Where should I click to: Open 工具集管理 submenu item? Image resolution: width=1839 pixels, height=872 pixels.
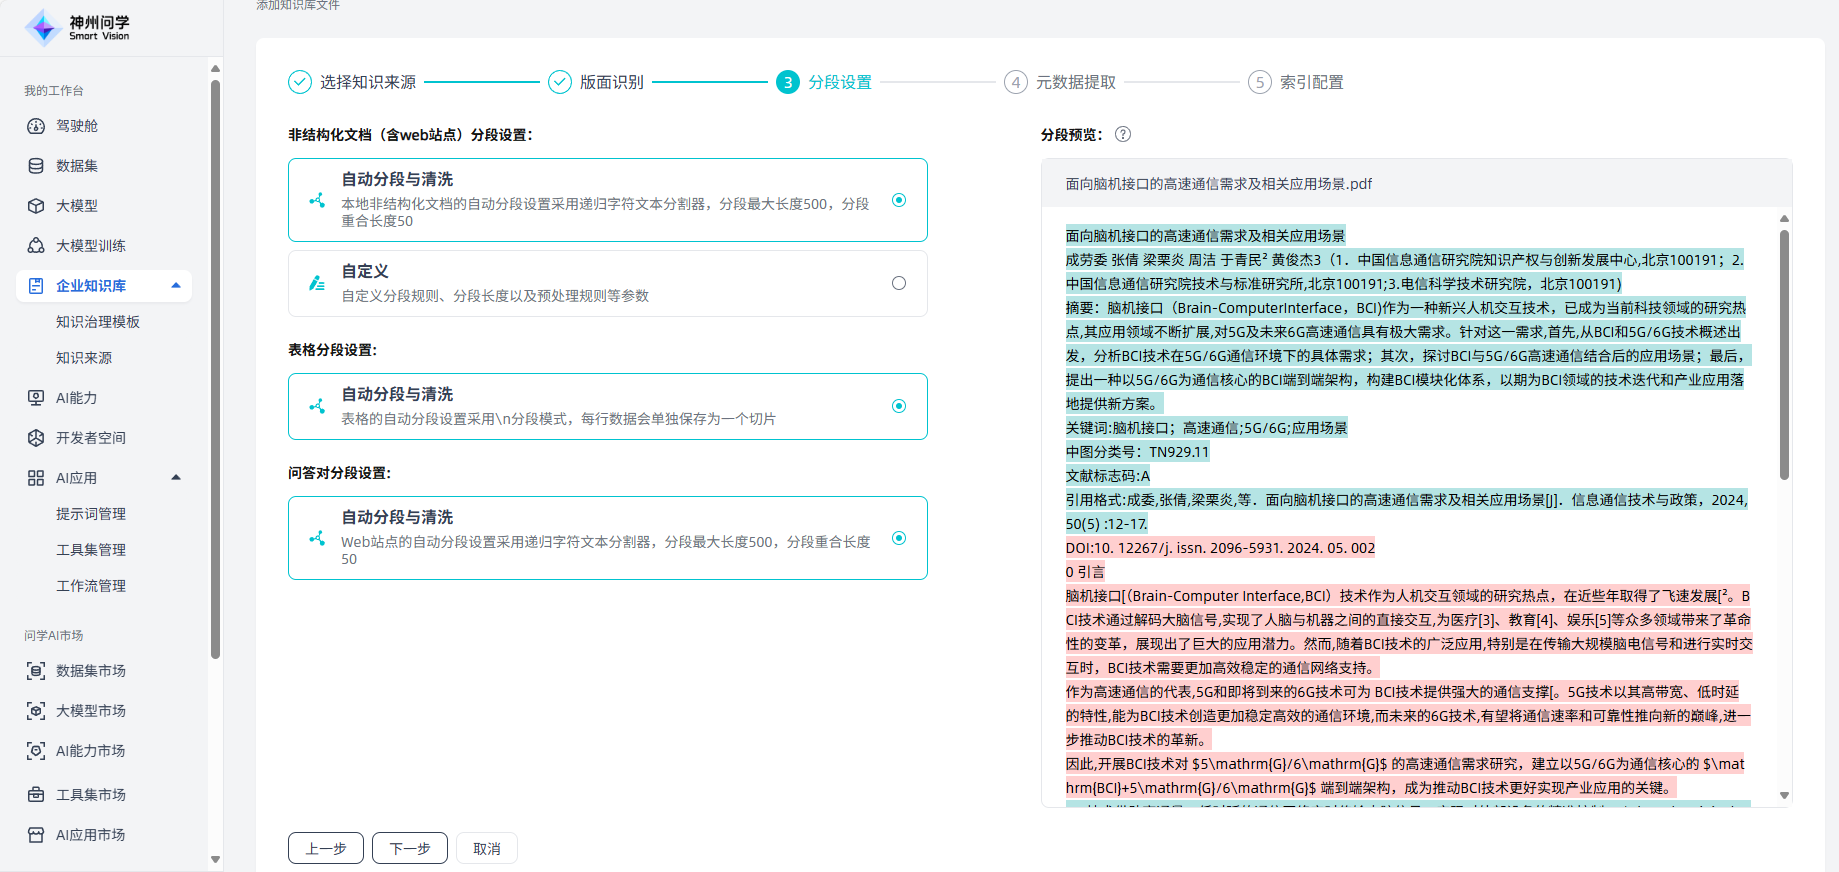91,550
